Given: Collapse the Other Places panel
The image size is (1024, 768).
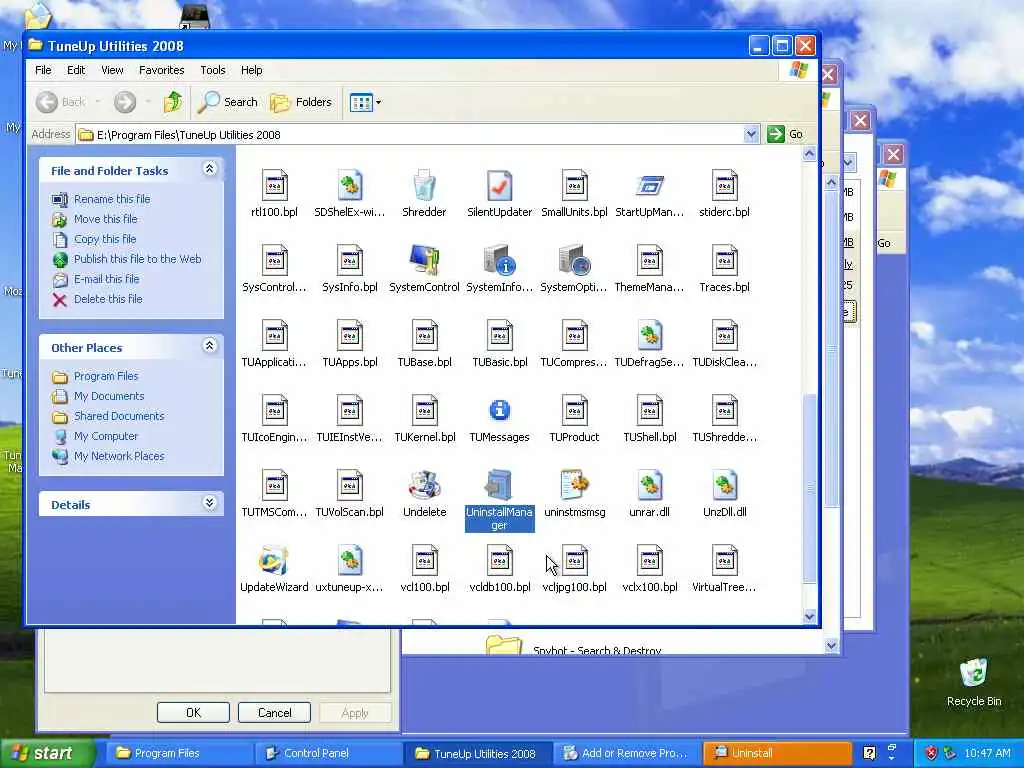Looking at the screenshot, I should pyautogui.click(x=209, y=345).
